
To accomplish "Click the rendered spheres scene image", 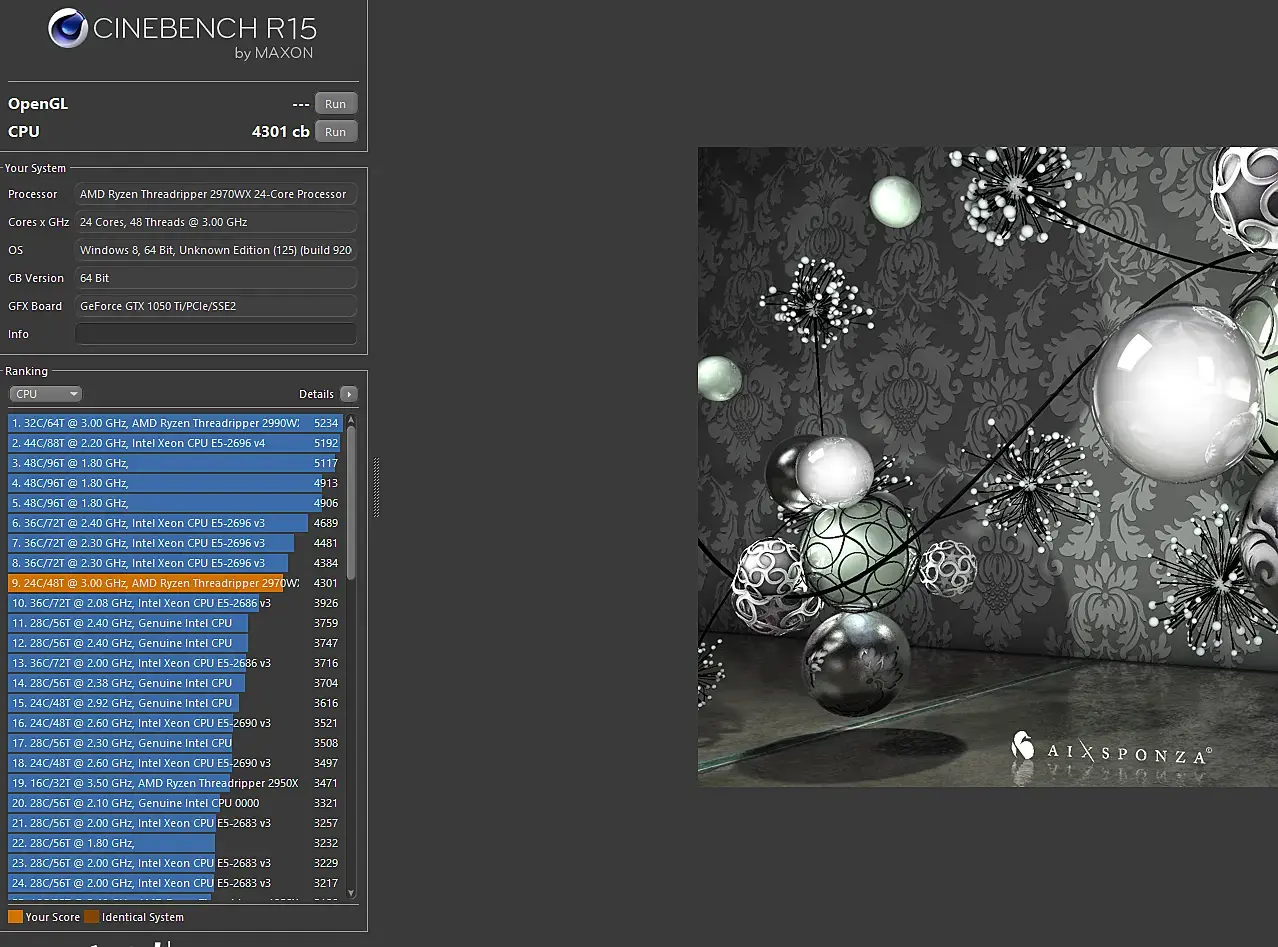I will pyautogui.click(x=988, y=467).
